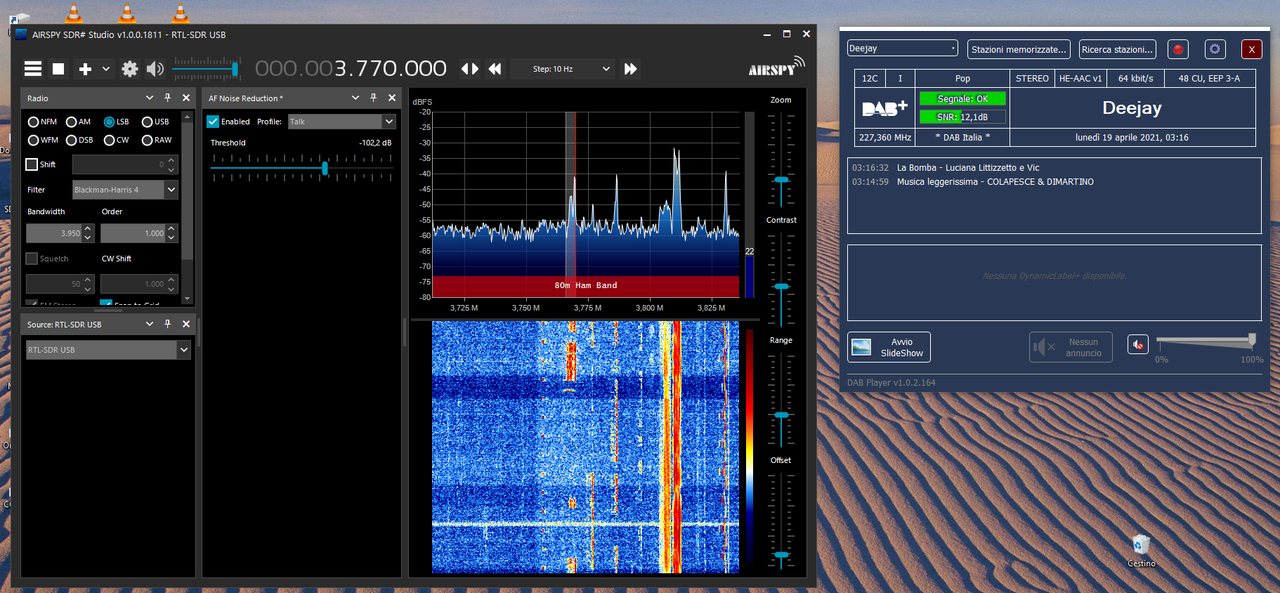Click the tuning style double-arrow icon
This screenshot has height=593, width=1280.
coord(469,69)
